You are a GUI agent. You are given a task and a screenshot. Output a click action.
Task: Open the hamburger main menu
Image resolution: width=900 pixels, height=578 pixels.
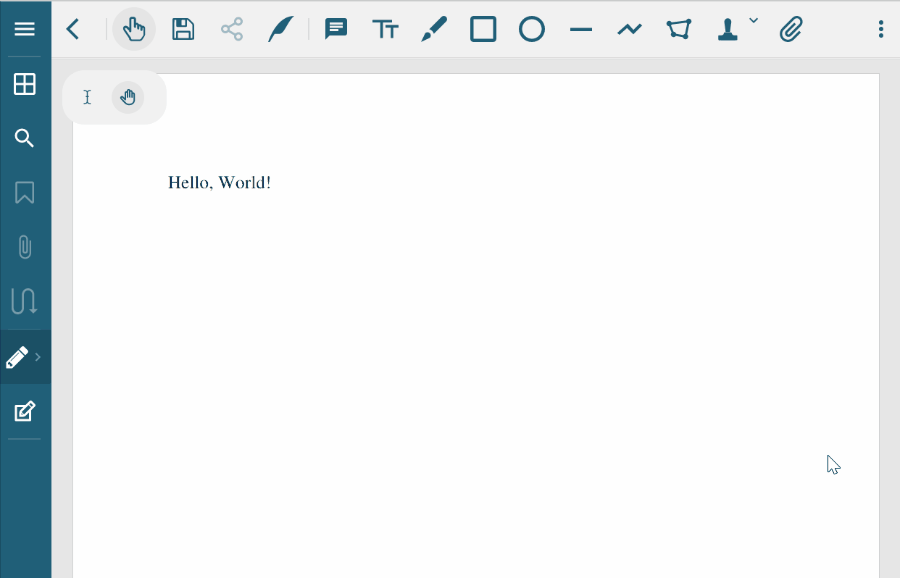click(24, 29)
